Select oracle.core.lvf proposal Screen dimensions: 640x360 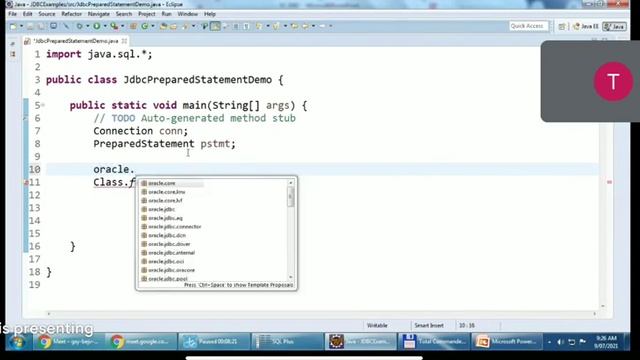(x=165, y=200)
